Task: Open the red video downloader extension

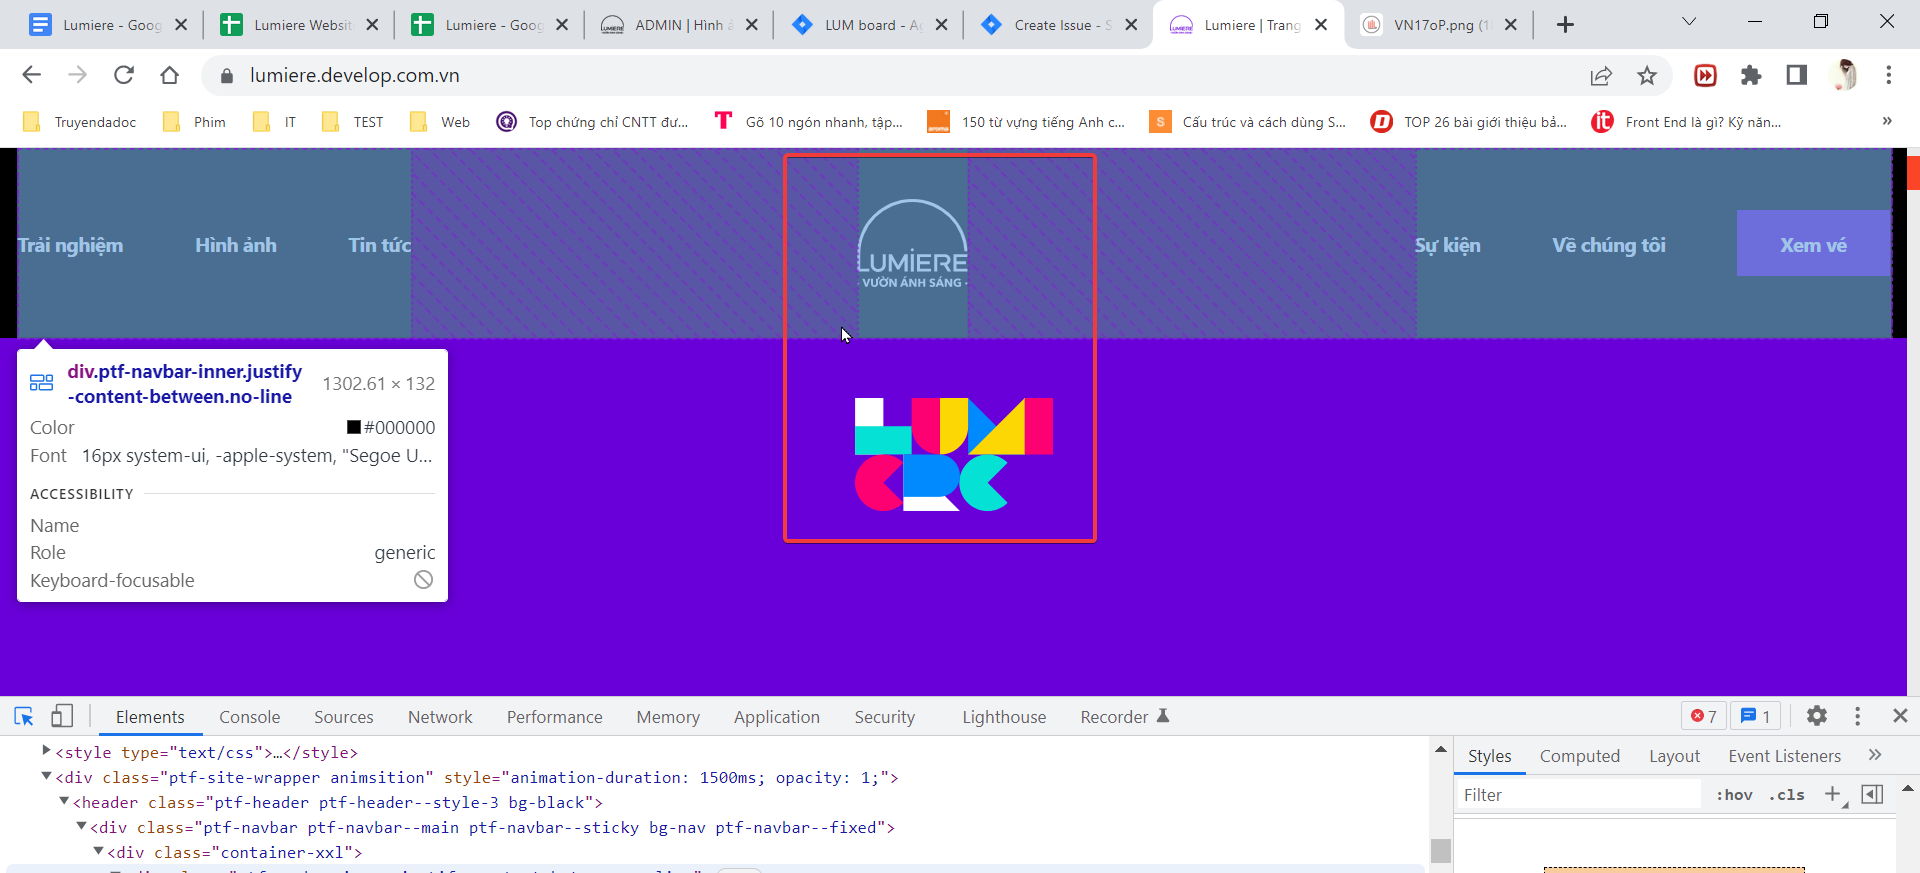Action: pos(1705,75)
